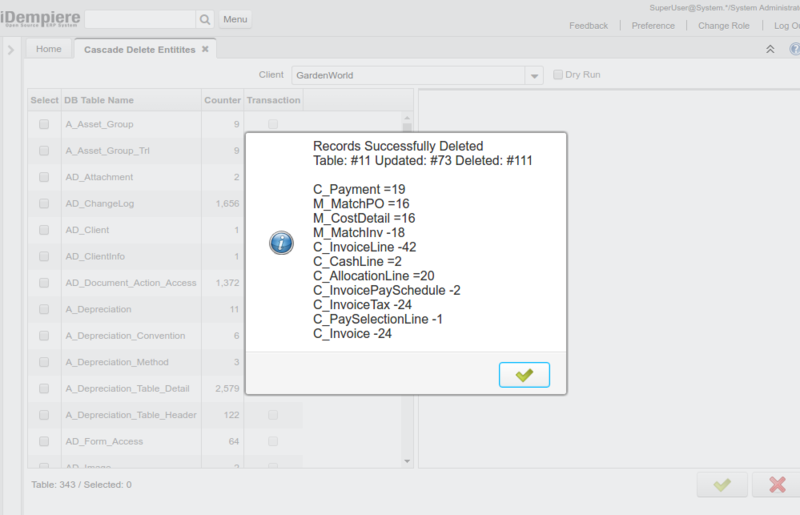Open the Menu button

tap(235, 19)
